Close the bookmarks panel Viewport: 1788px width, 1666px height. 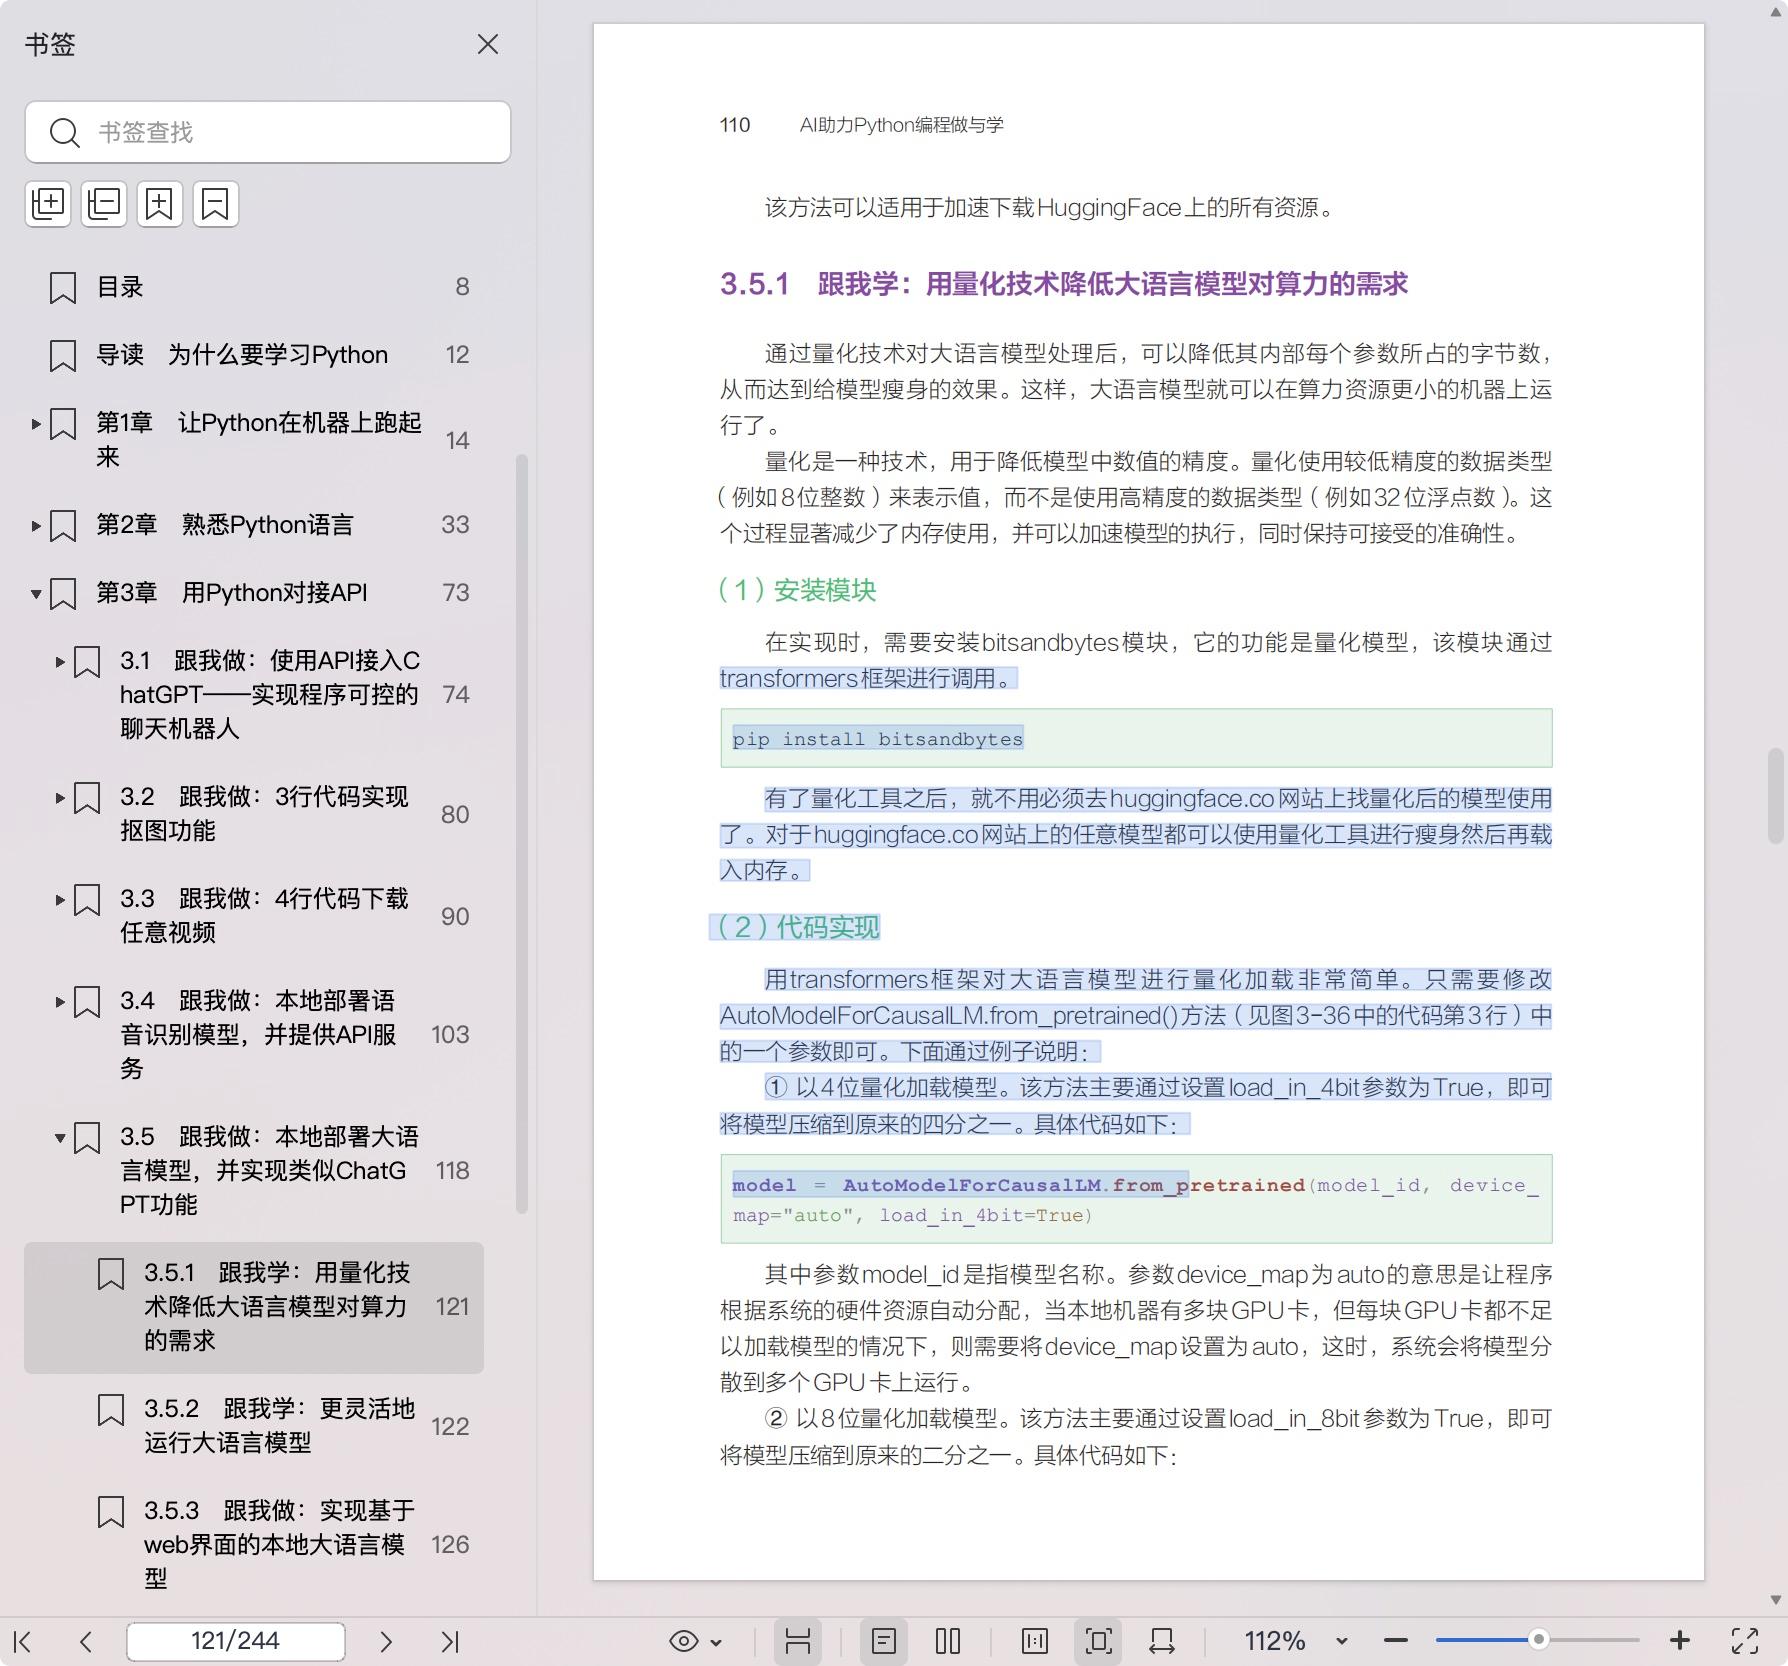pyautogui.click(x=487, y=44)
